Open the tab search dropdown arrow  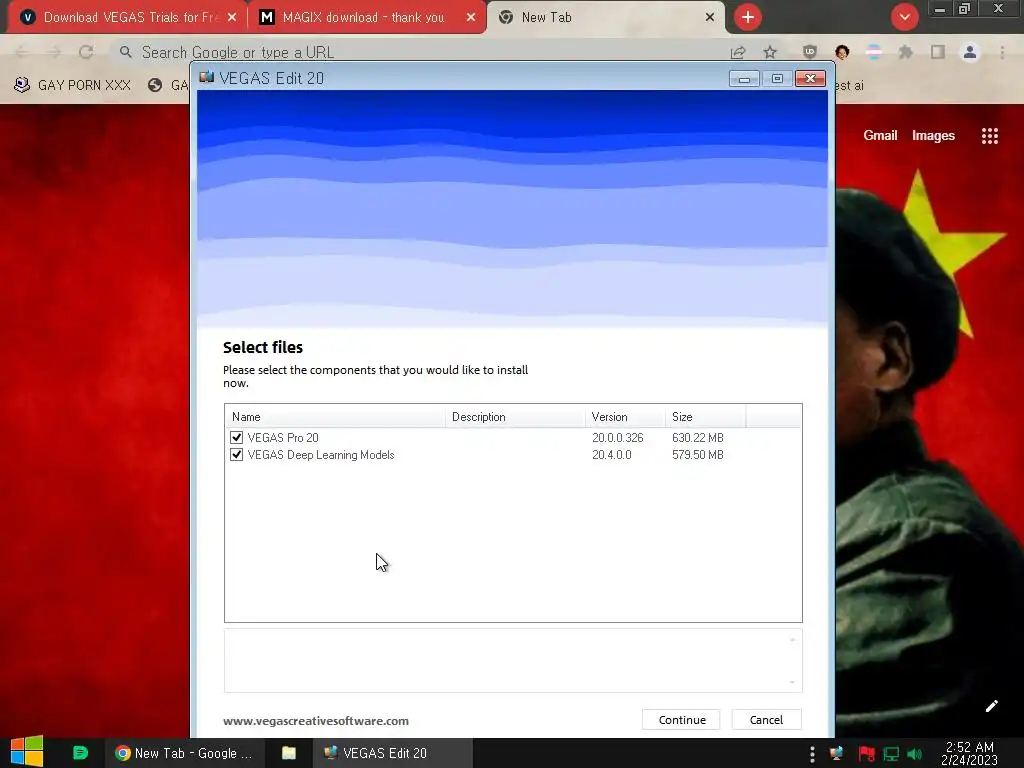[x=904, y=17]
